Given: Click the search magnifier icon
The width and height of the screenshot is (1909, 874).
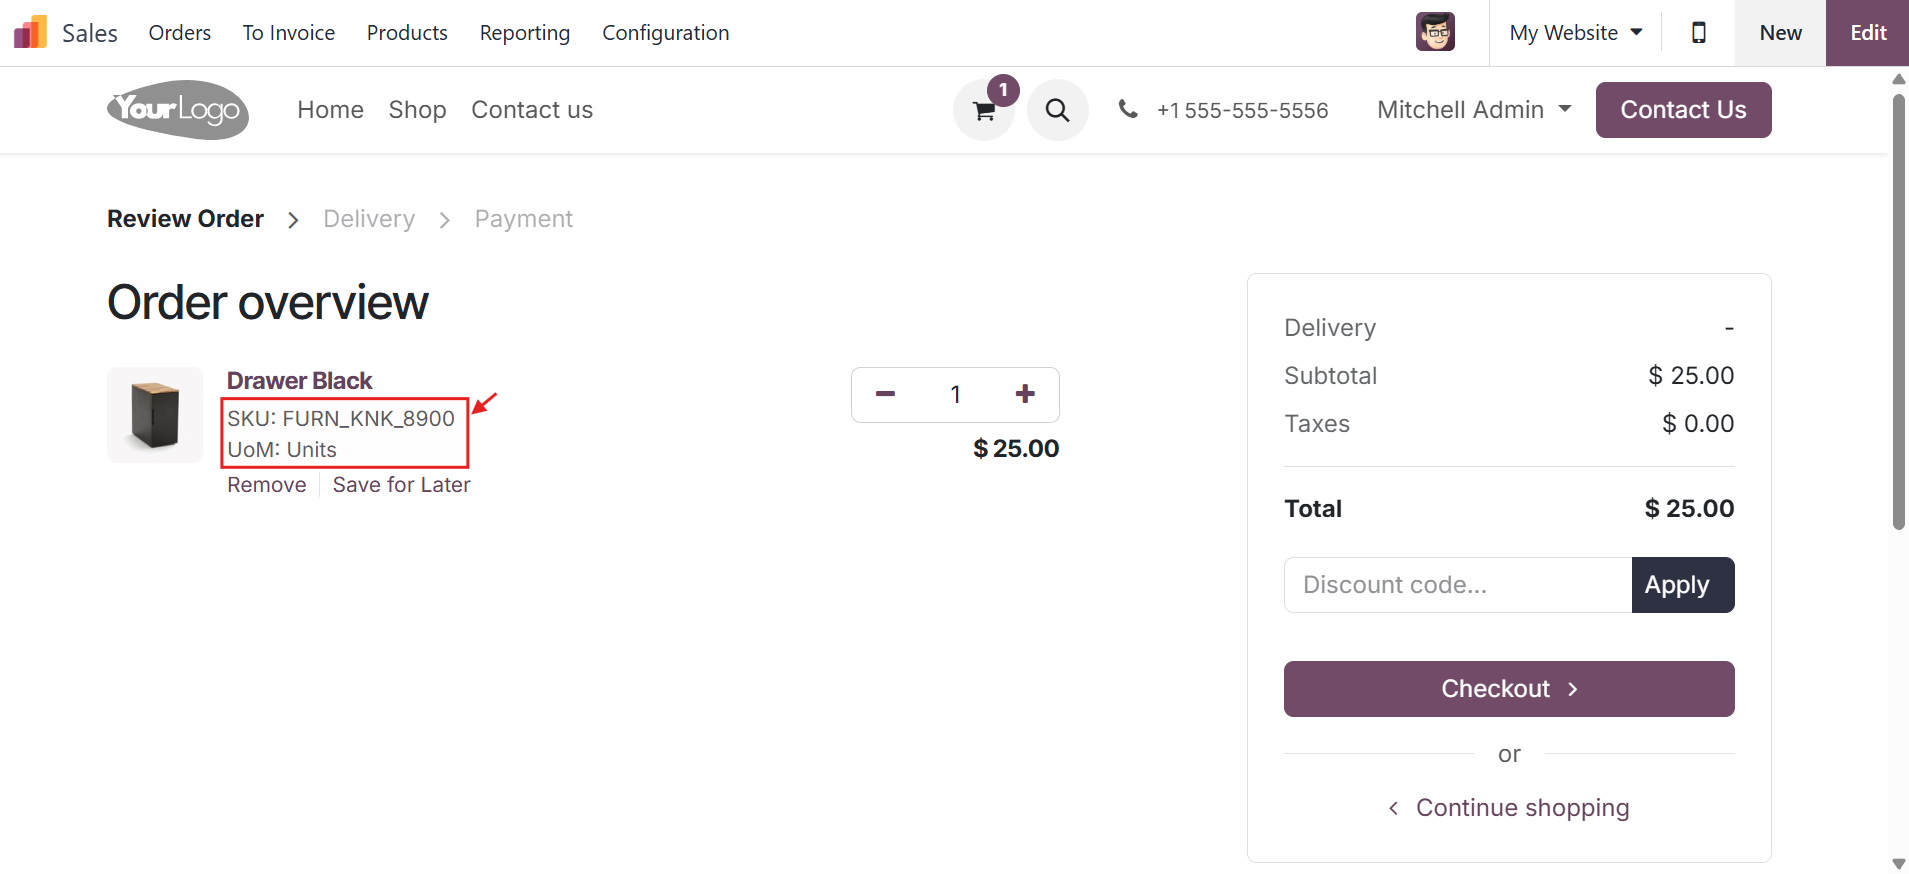Looking at the screenshot, I should 1057,110.
